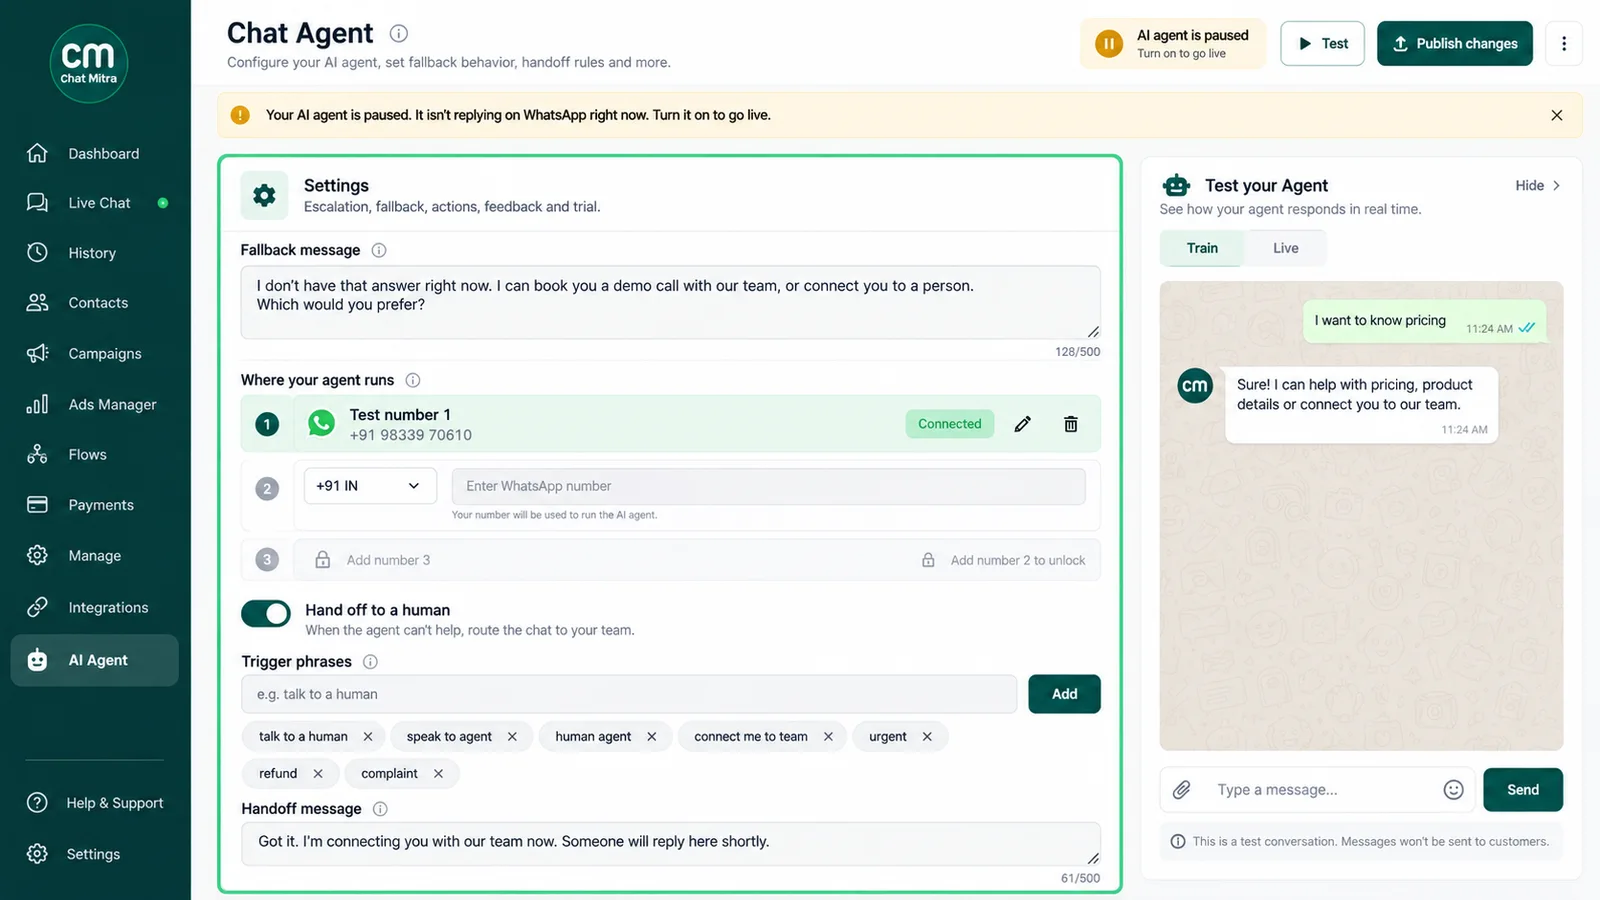Viewport: 1600px width, 900px height.
Task: Click the Integrations link icon
Action: click(37, 607)
